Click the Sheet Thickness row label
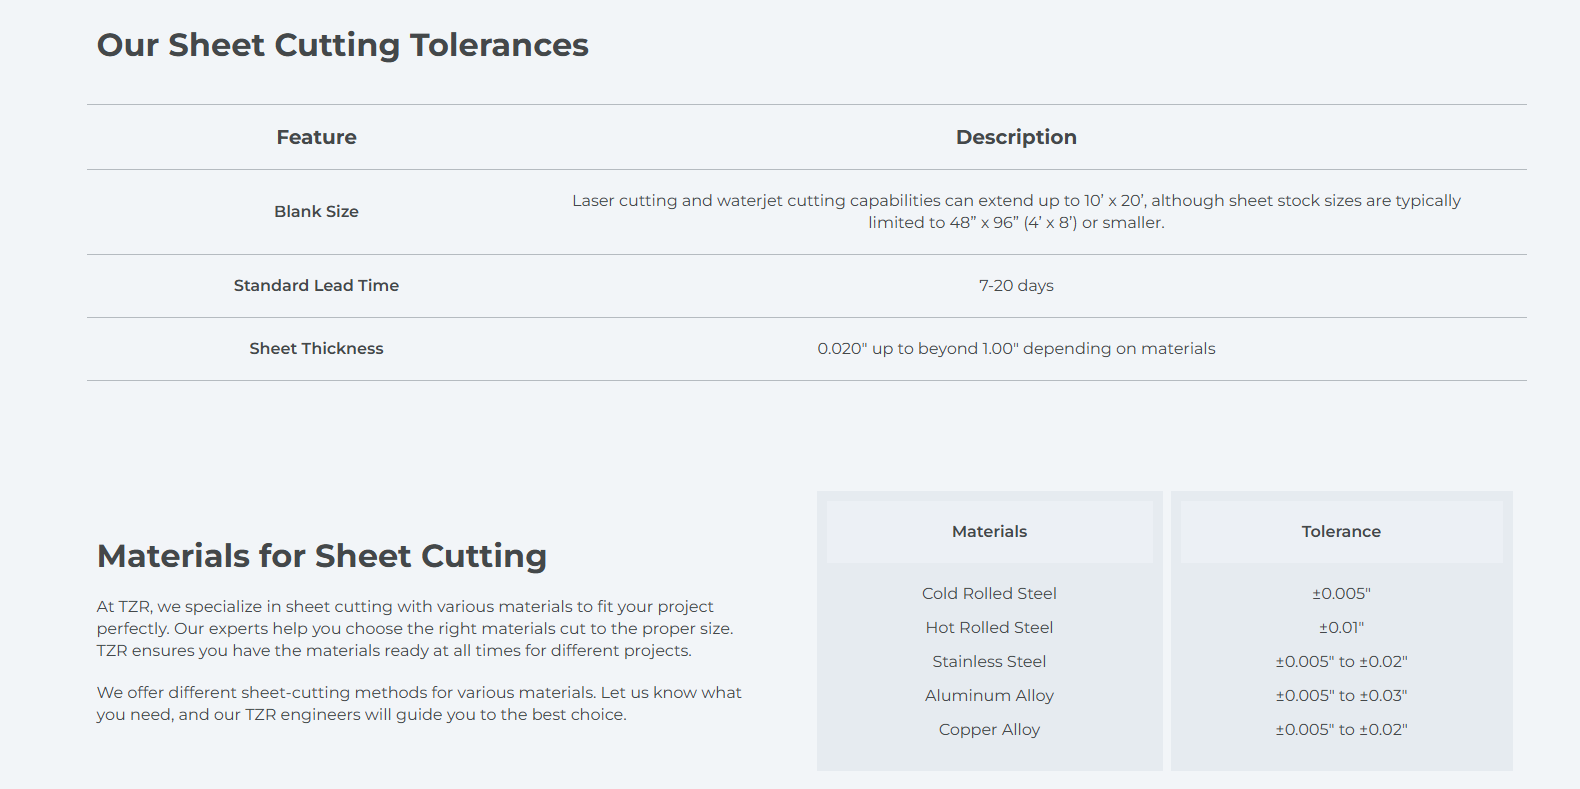This screenshot has width=1580, height=789. point(316,348)
